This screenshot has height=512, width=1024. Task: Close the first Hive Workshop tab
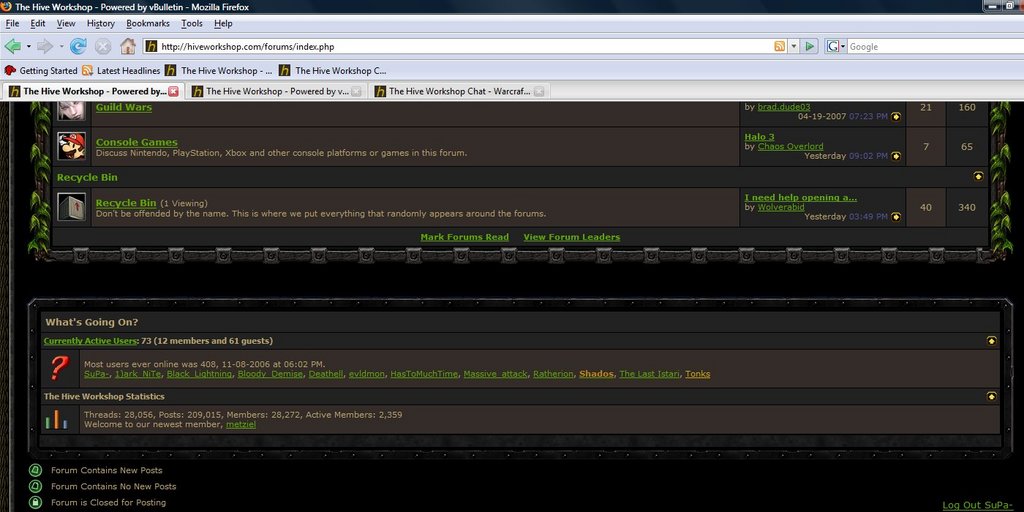click(173, 91)
